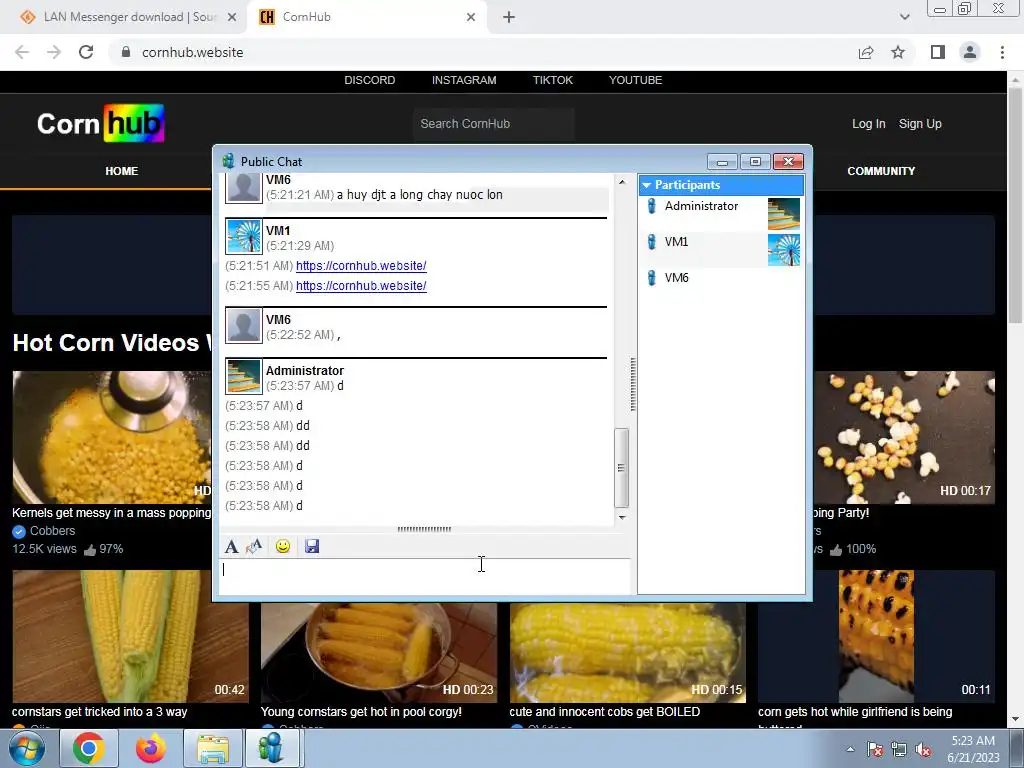This screenshot has width=1024, height=768.
Task: Click the Administrator stairs avatar in chat messages
Action: [x=244, y=376]
